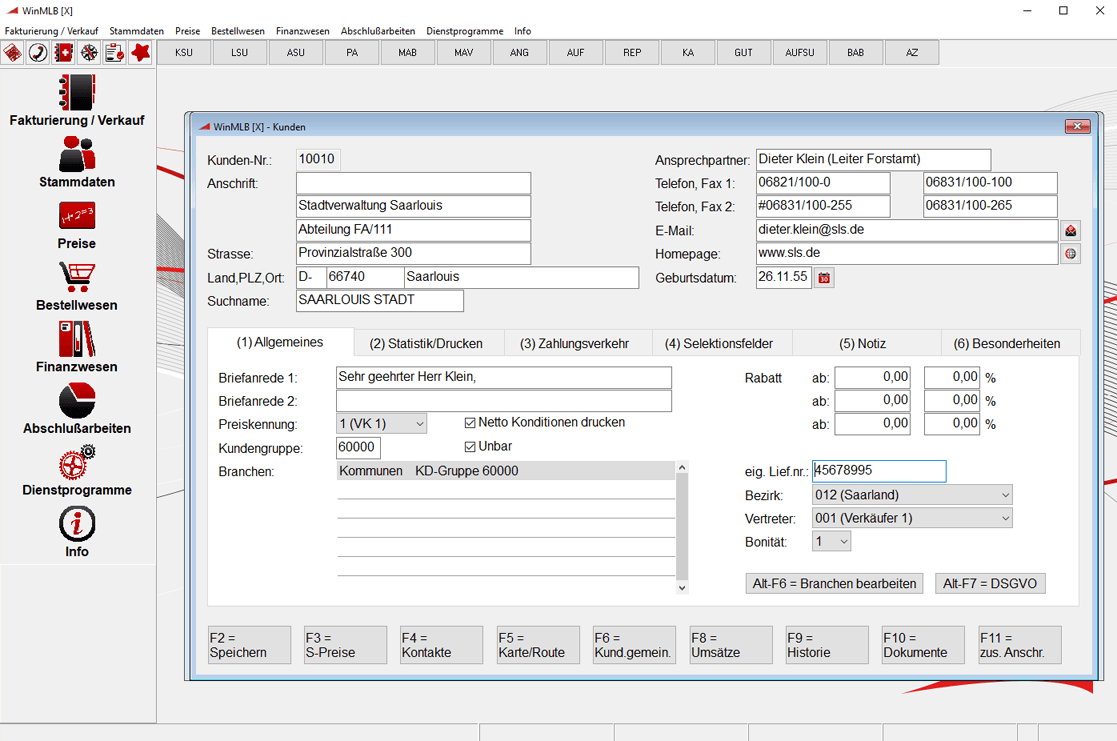
Task: Click F4 = Kontakte button
Action: (x=442, y=645)
